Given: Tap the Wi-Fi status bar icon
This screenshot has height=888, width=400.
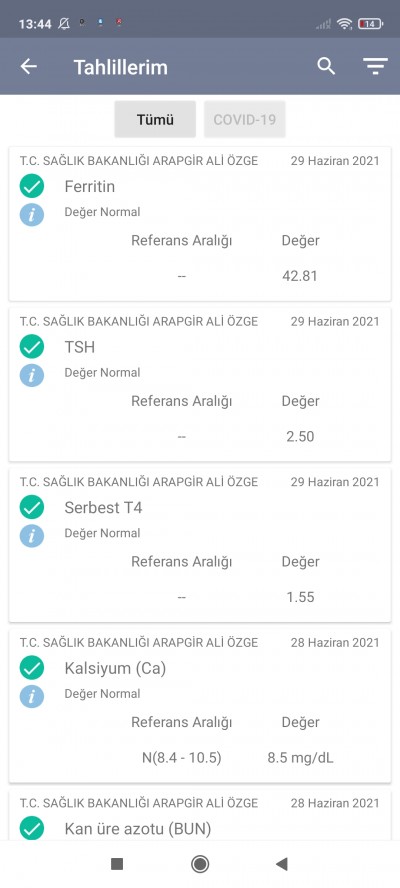Looking at the screenshot, I should [344, 24].
